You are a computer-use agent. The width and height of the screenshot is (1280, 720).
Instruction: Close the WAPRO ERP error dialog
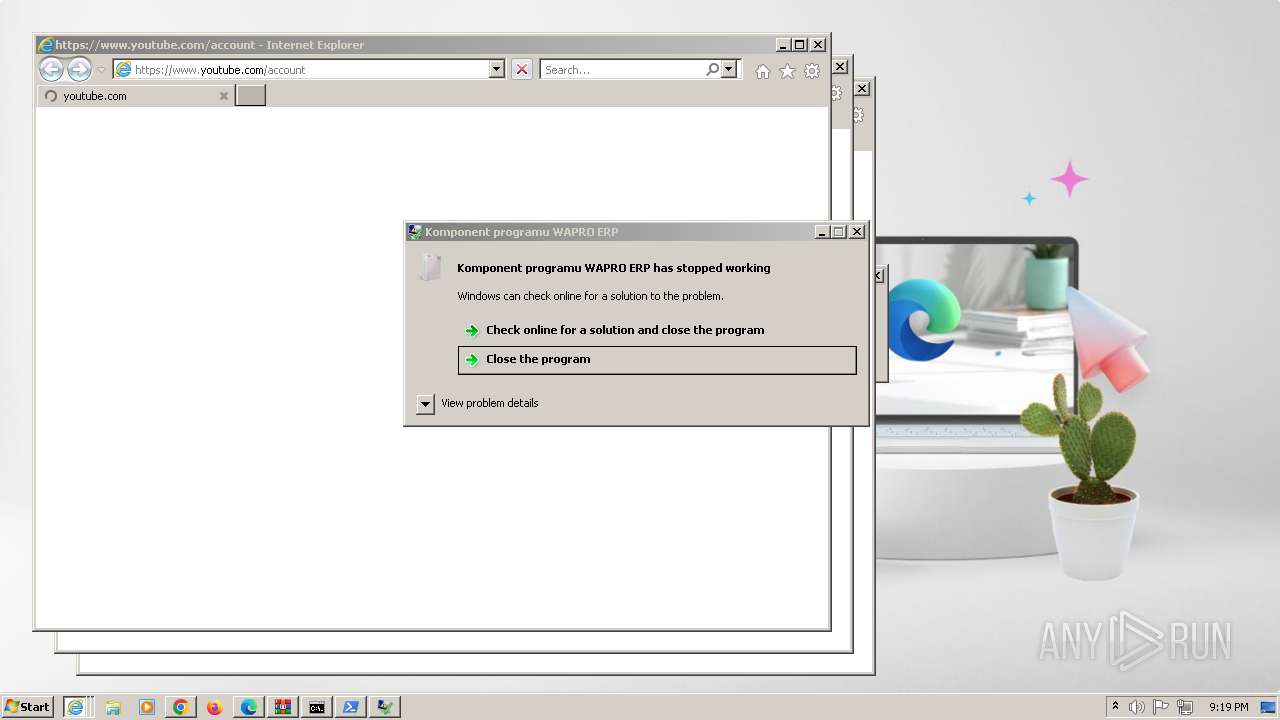coord(857,232)
